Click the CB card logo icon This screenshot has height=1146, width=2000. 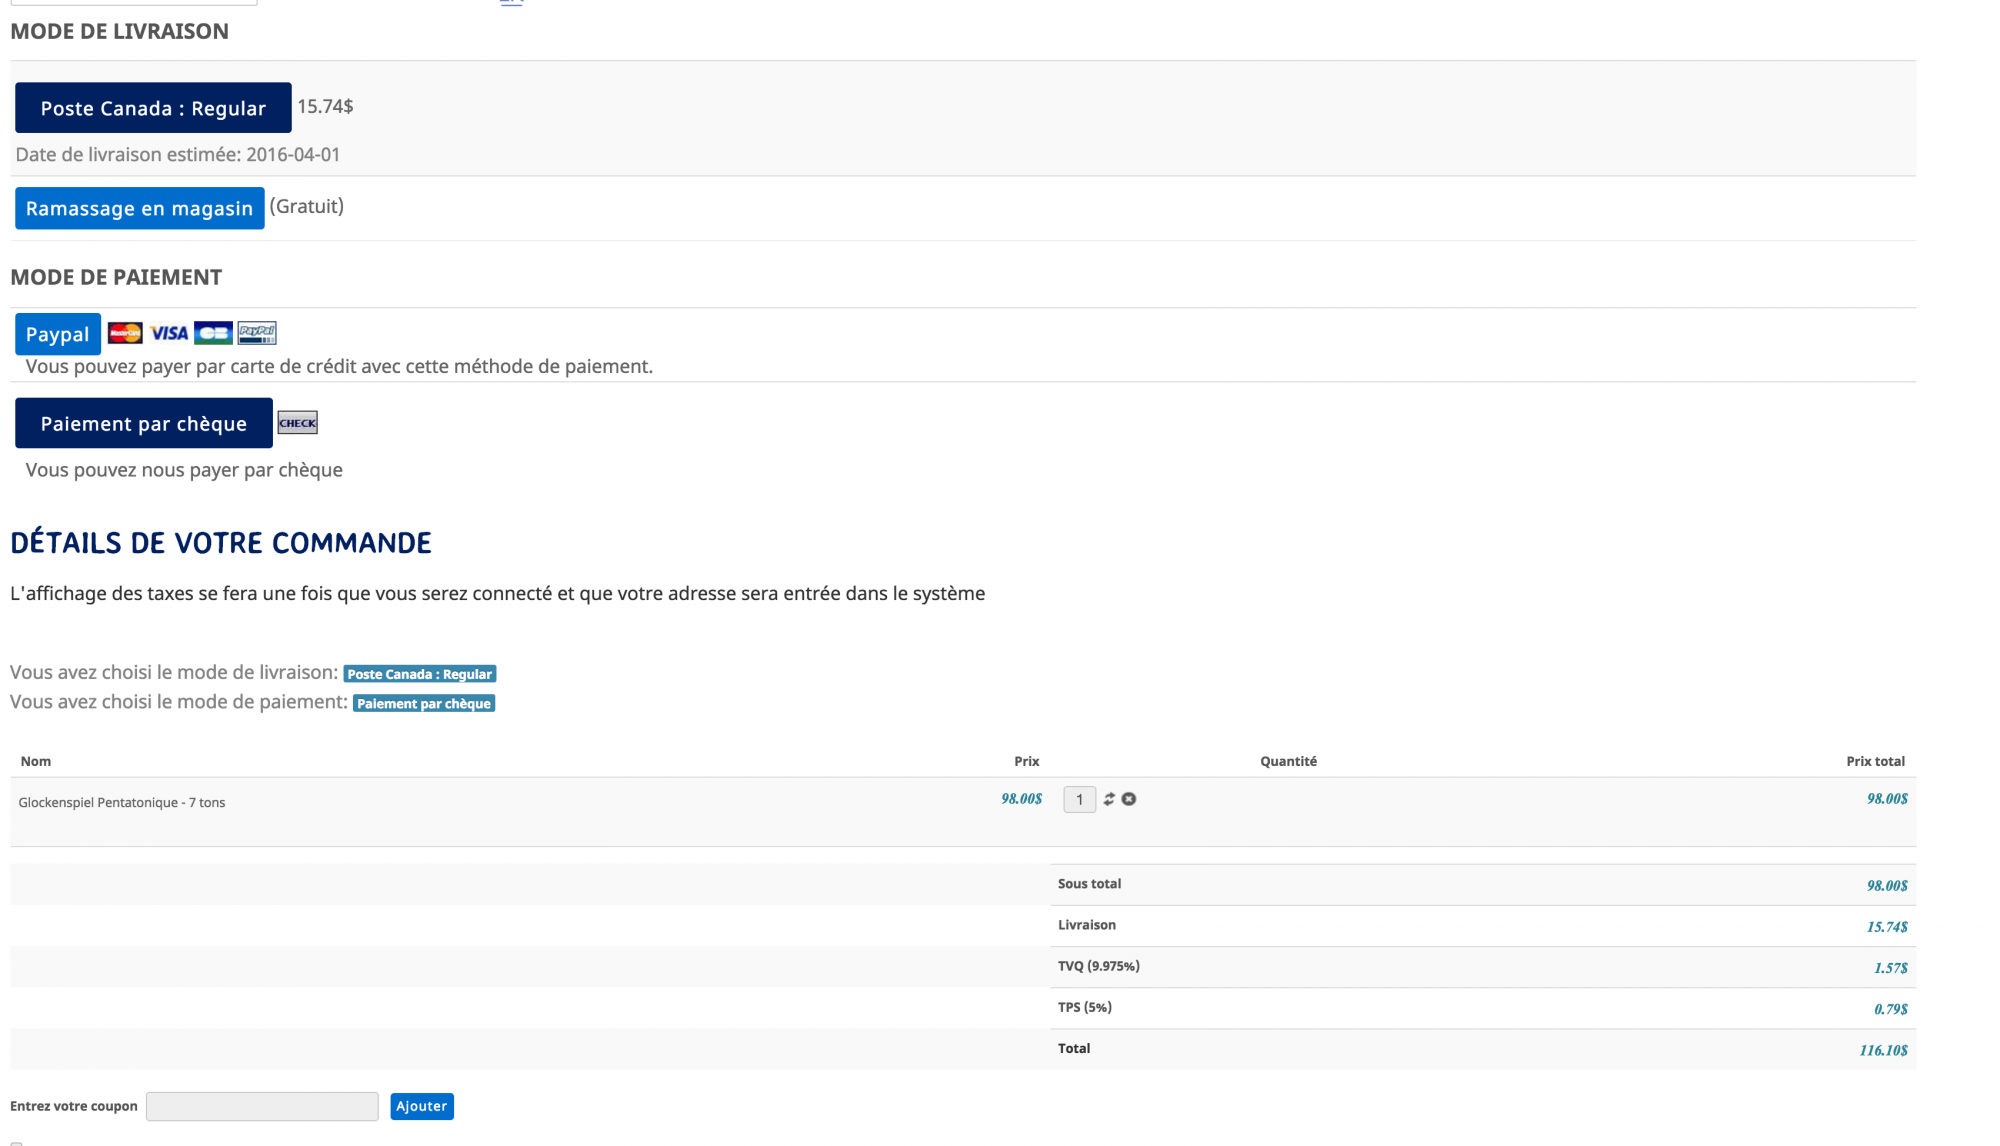(213, 333)
